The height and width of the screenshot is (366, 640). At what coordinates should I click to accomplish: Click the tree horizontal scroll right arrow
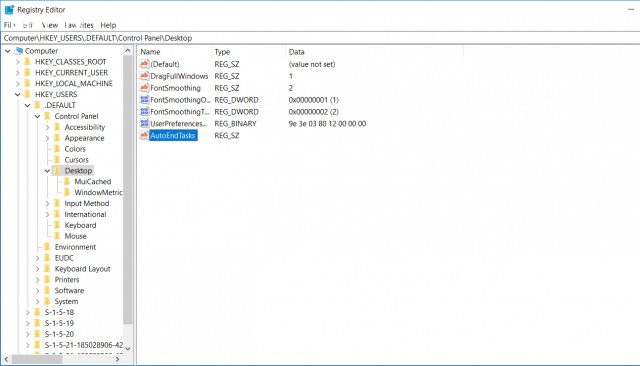[118, 359]
